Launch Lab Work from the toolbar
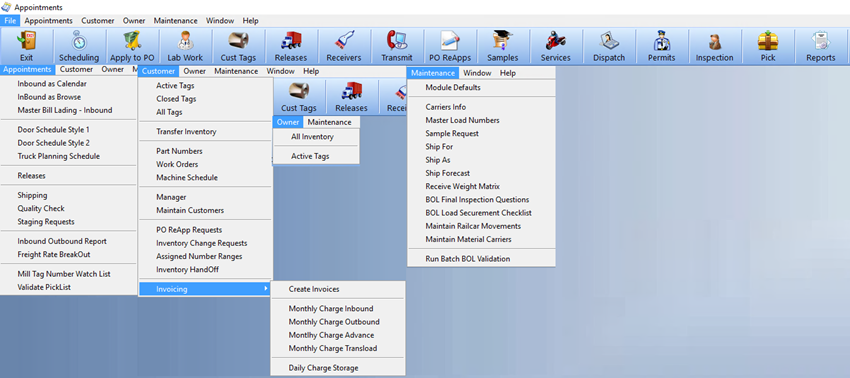This screenshot has height=378, width=850. [x=185, y=46]
